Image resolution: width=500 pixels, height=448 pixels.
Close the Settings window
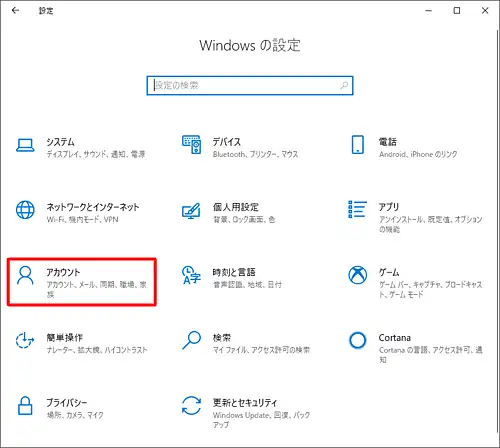pos(485,11)
